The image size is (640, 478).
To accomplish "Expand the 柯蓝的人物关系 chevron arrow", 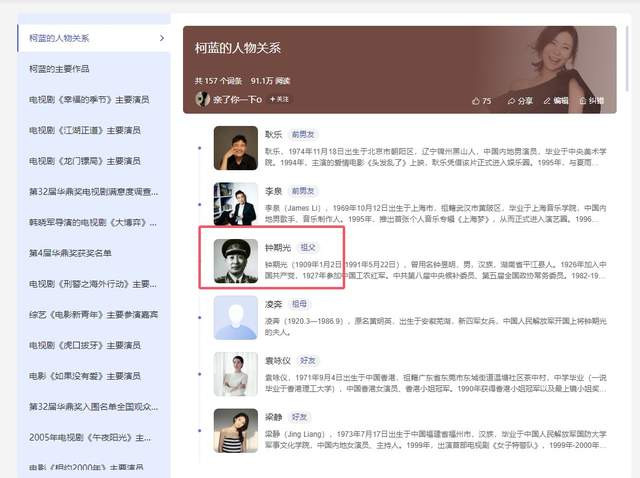I will 162,38.
